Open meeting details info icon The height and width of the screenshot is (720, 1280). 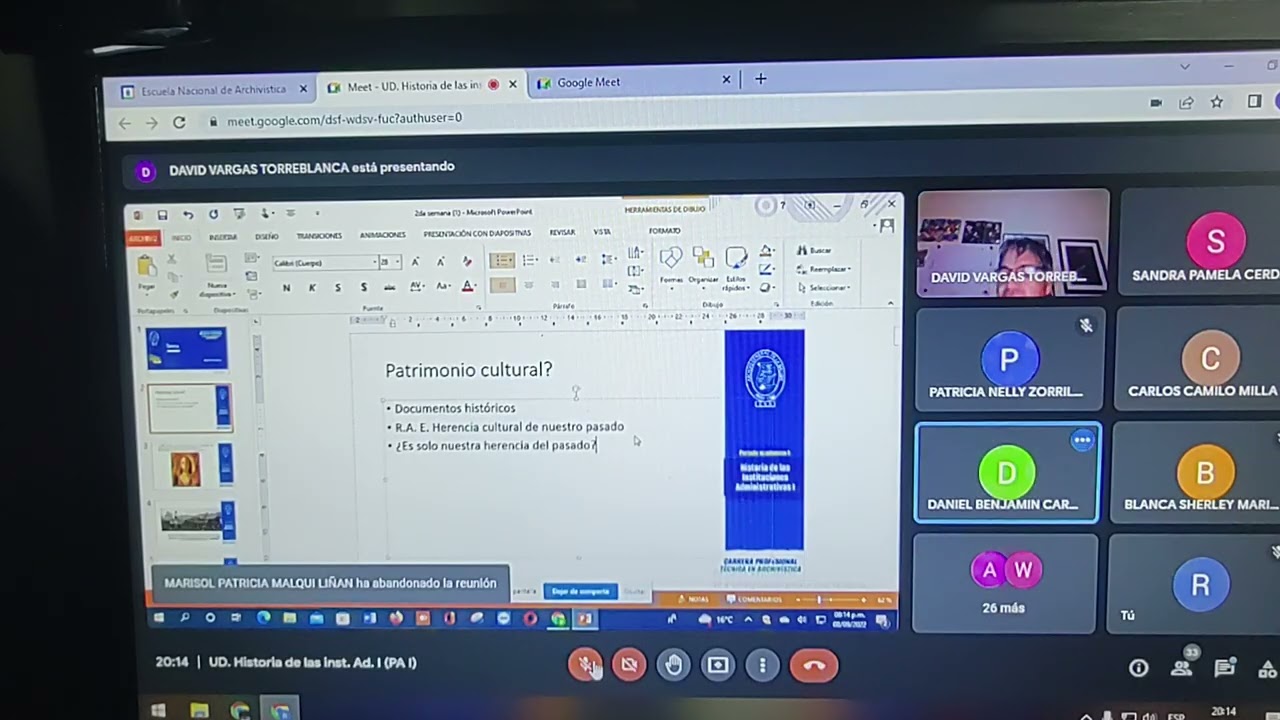click(x=1138, y=669)
